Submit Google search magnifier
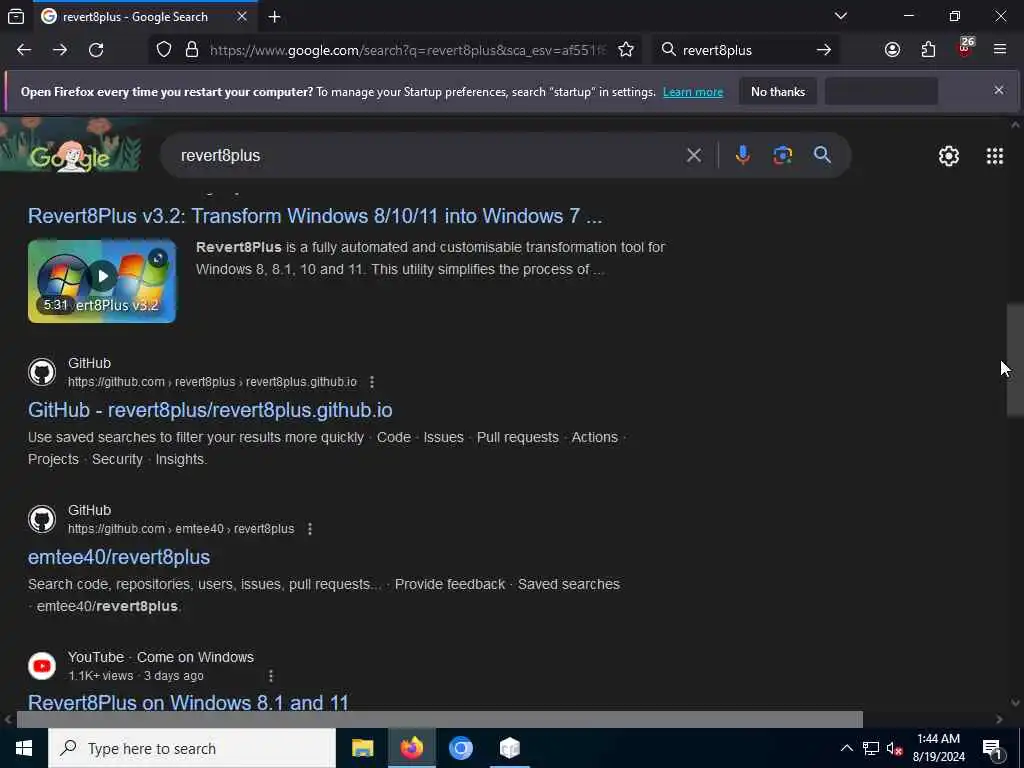 pyautogui.click(x=822, y=155)
